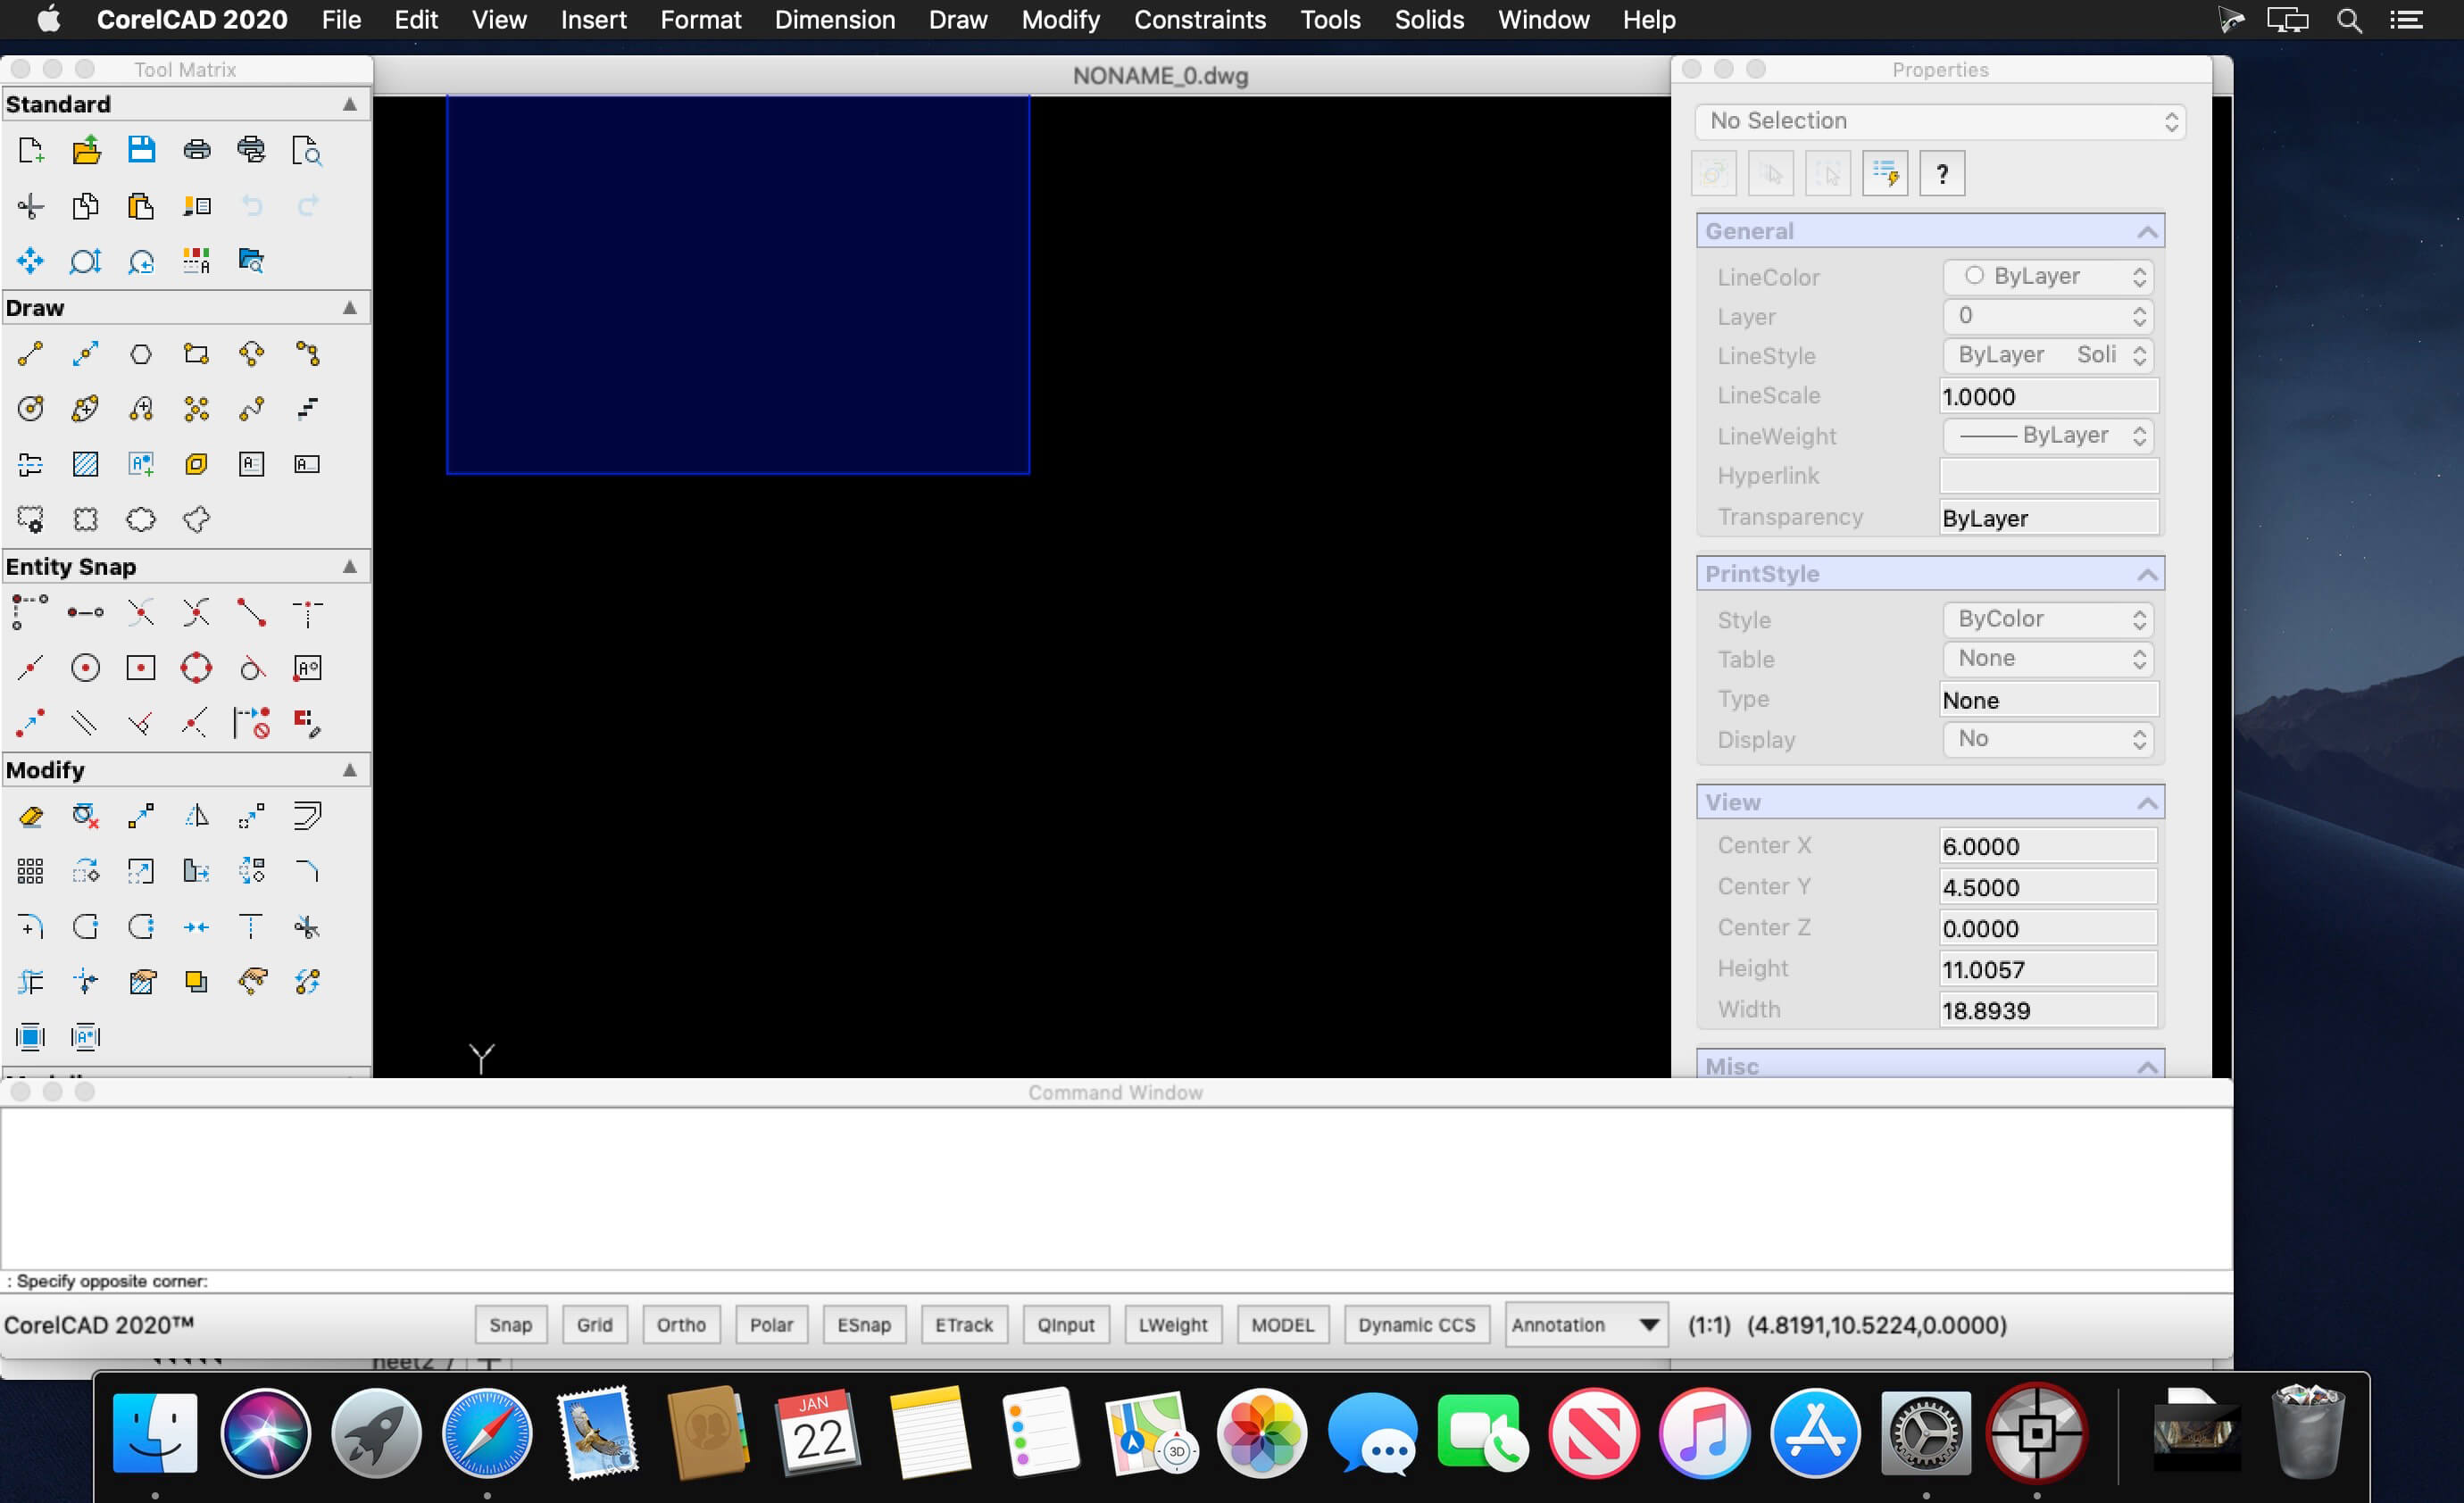Collapse the General properties section
The height and width of the screenshot is (1503, 2464).
(2146, 232)
